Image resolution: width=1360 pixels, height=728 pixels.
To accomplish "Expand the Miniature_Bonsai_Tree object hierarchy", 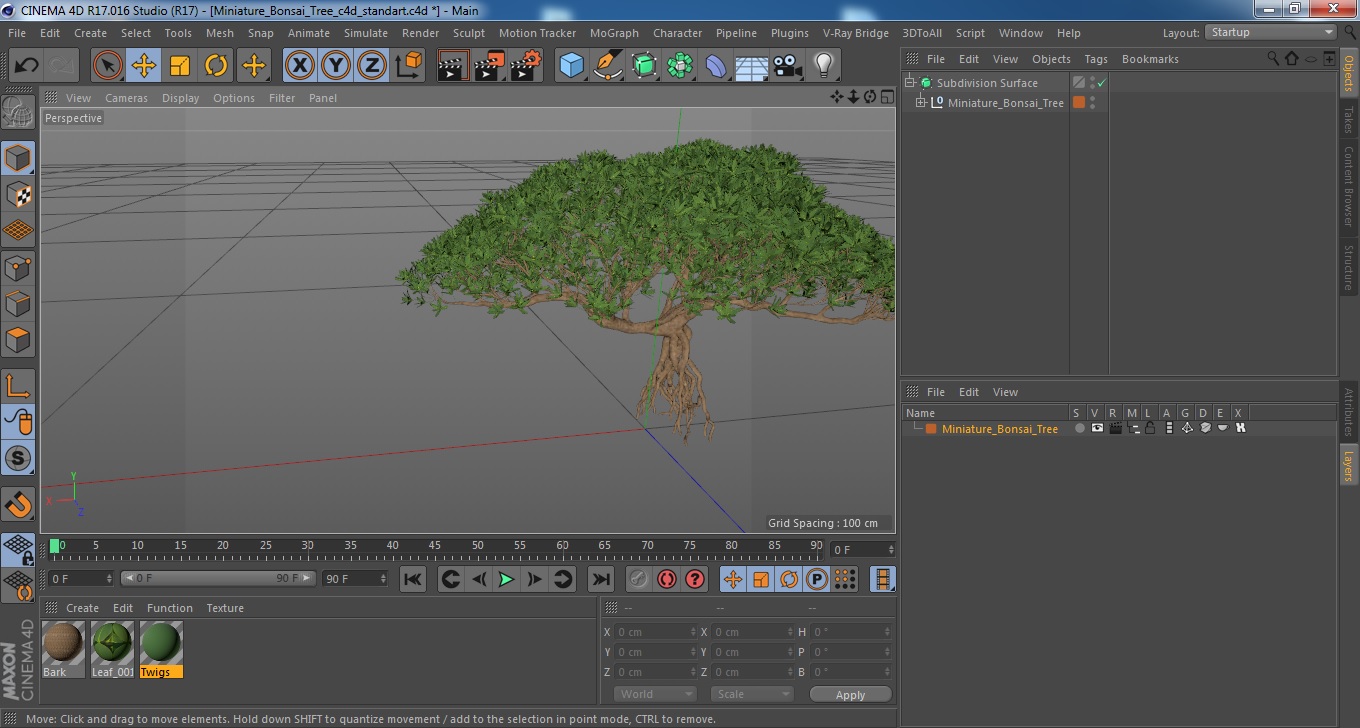I will coord(921,103).
